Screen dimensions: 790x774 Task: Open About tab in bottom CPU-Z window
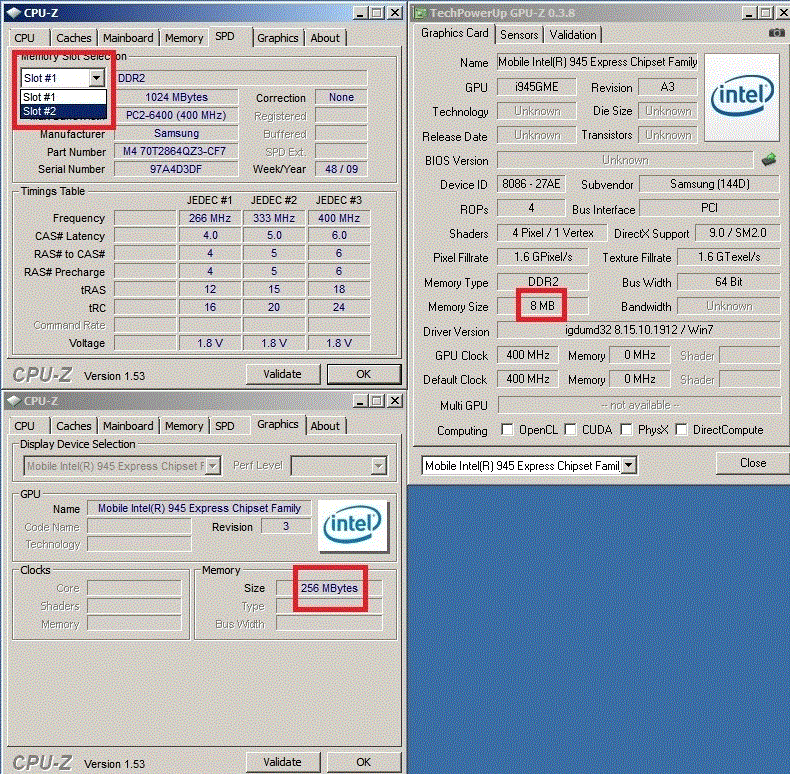(325, 426)
